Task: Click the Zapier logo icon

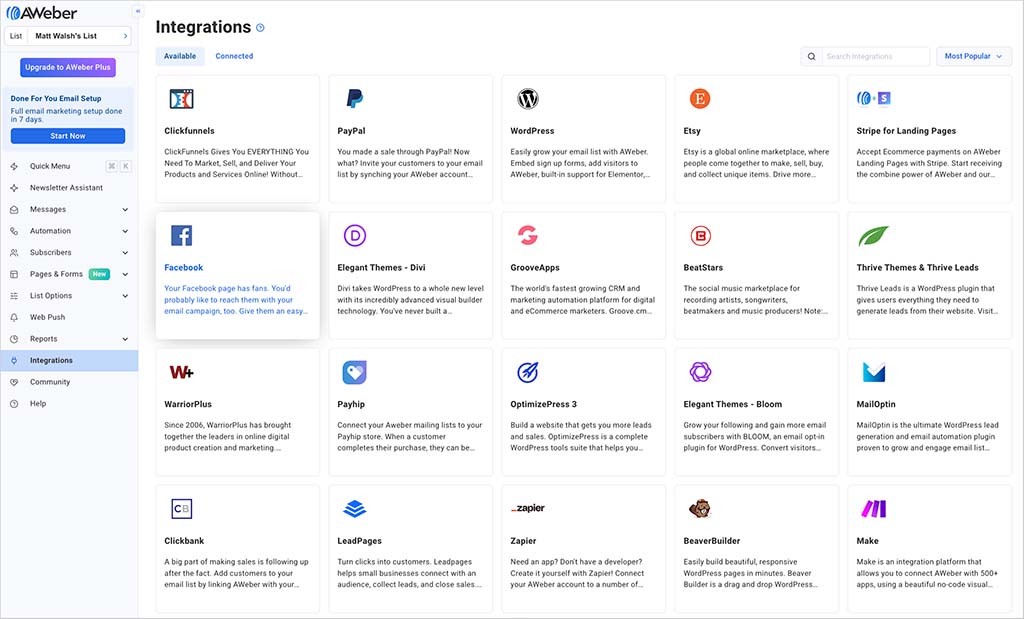Action: tap(528, 508)
